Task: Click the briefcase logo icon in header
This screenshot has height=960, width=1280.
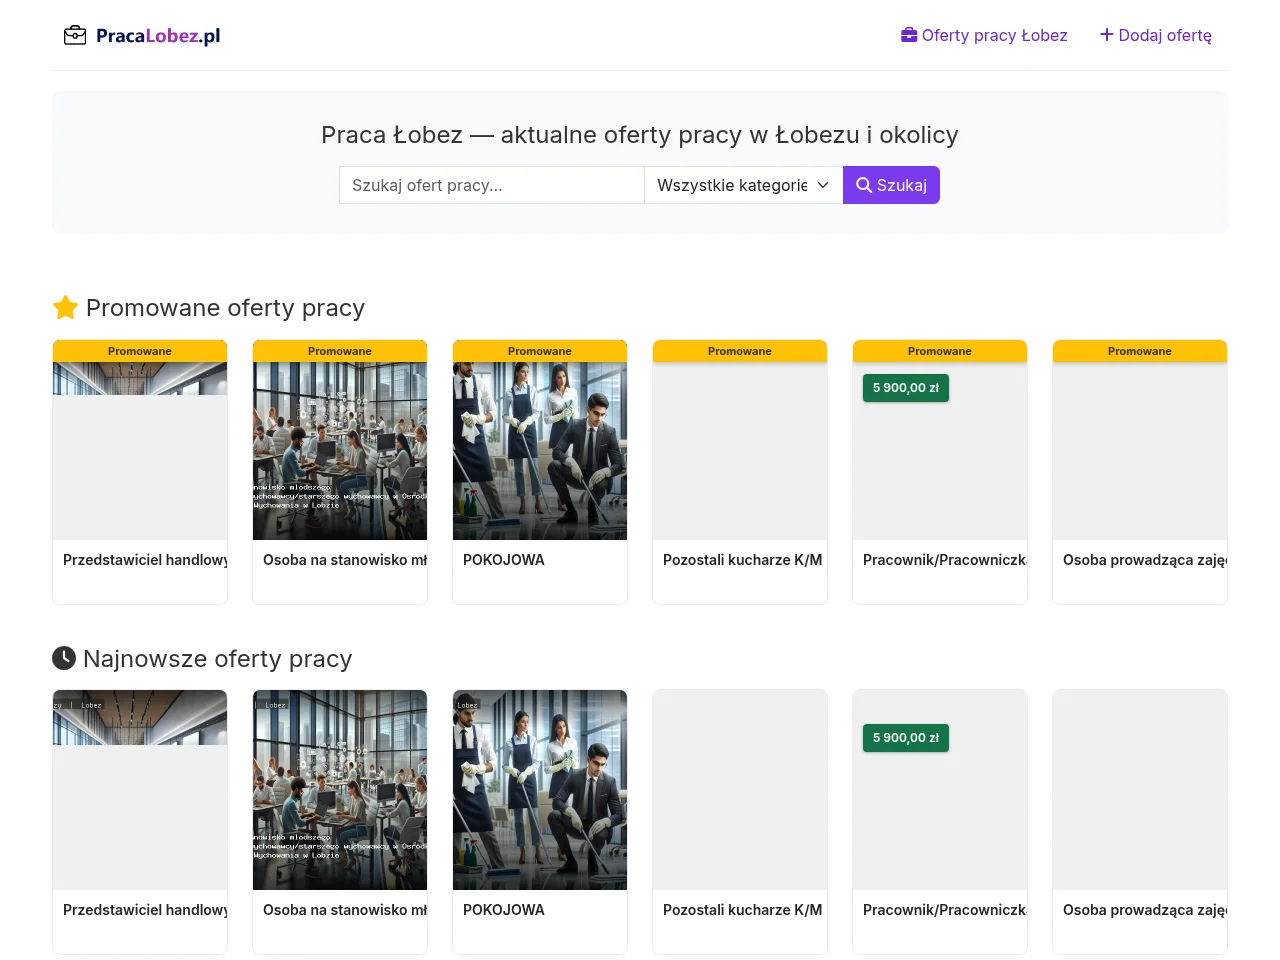Action: [x=75, y=36]
